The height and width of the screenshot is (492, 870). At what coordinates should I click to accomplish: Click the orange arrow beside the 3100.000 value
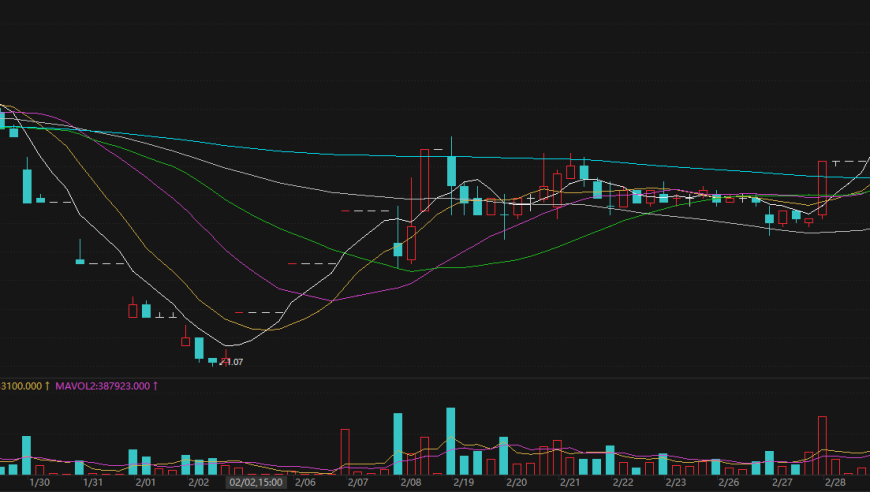(x=47, y=385)
